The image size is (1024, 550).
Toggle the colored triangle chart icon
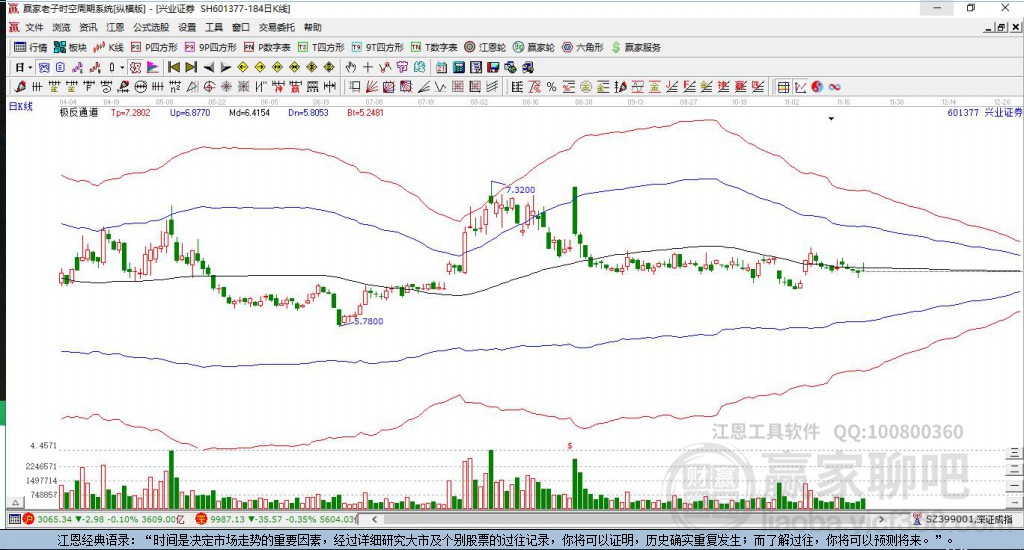(x=153, y=67)
